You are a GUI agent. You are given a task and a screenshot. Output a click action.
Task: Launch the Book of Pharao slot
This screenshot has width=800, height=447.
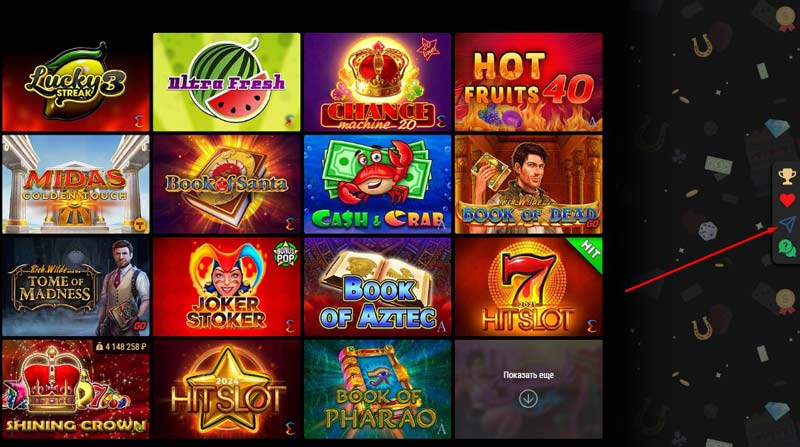pyautogui.click(x=378, y=389)
